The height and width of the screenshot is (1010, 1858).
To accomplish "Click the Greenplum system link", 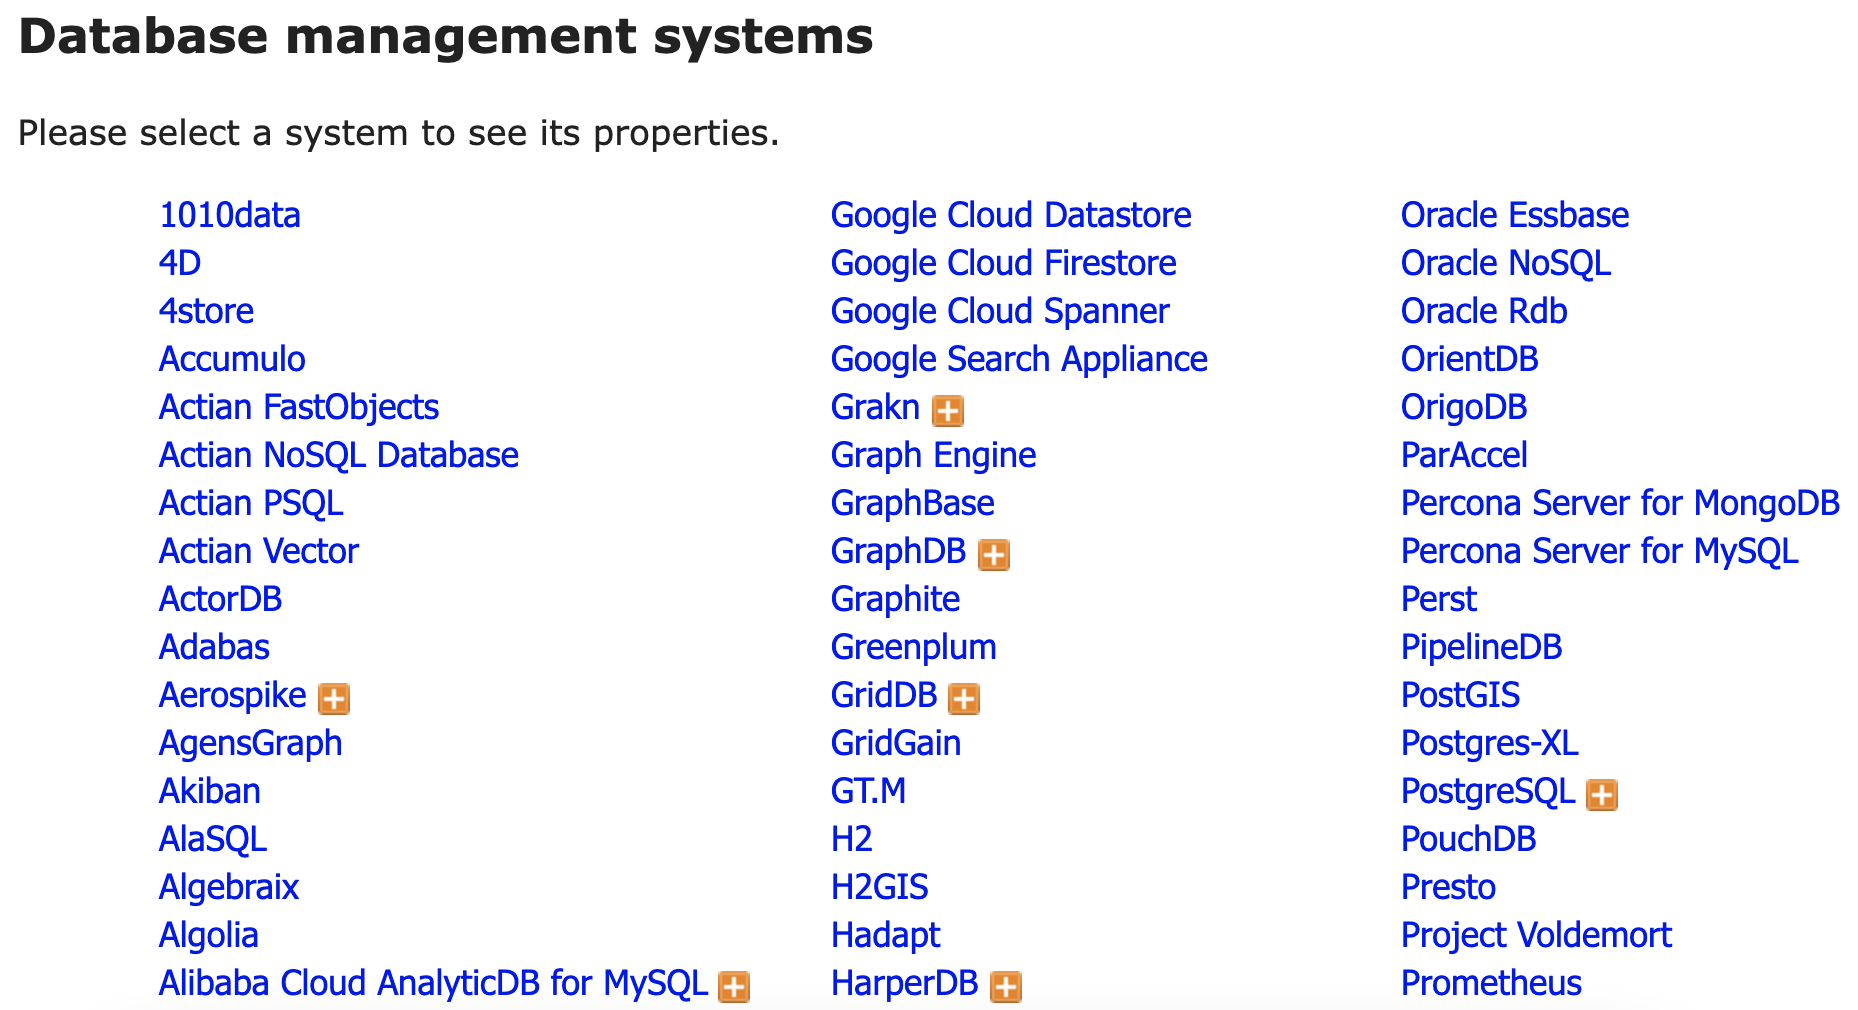I will tap(913, 647).
